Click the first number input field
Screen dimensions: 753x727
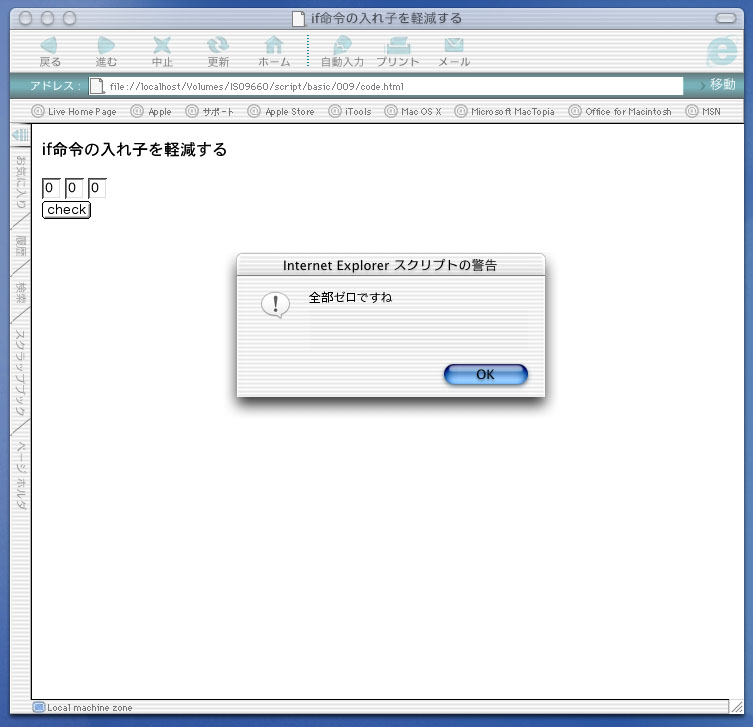[51, 188]
